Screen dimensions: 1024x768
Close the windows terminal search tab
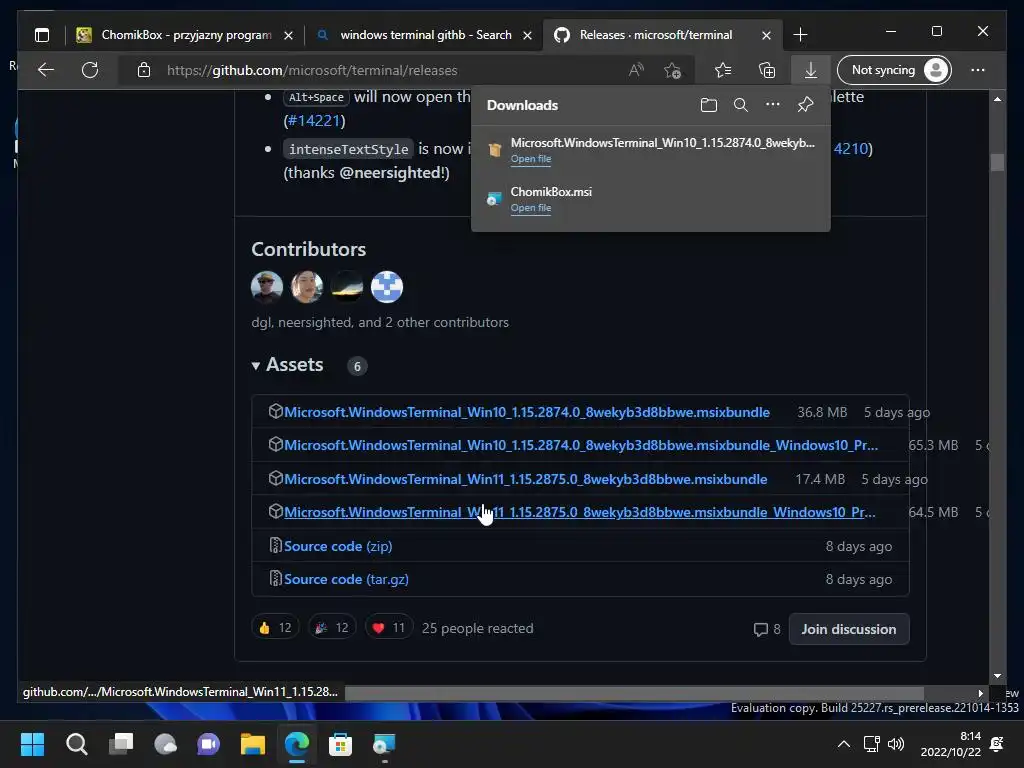click(527, 35)
